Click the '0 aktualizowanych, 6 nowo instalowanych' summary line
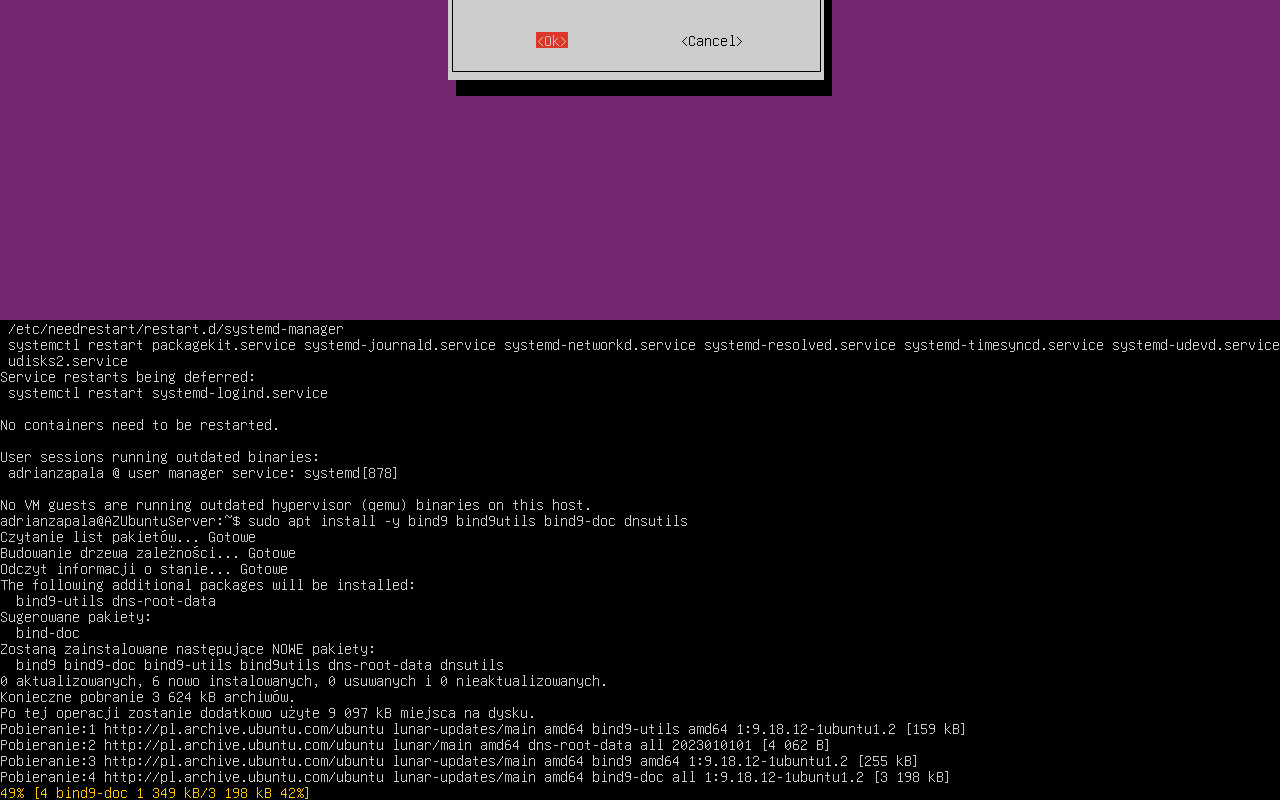The image size is (1280, 800). [304, 681]
